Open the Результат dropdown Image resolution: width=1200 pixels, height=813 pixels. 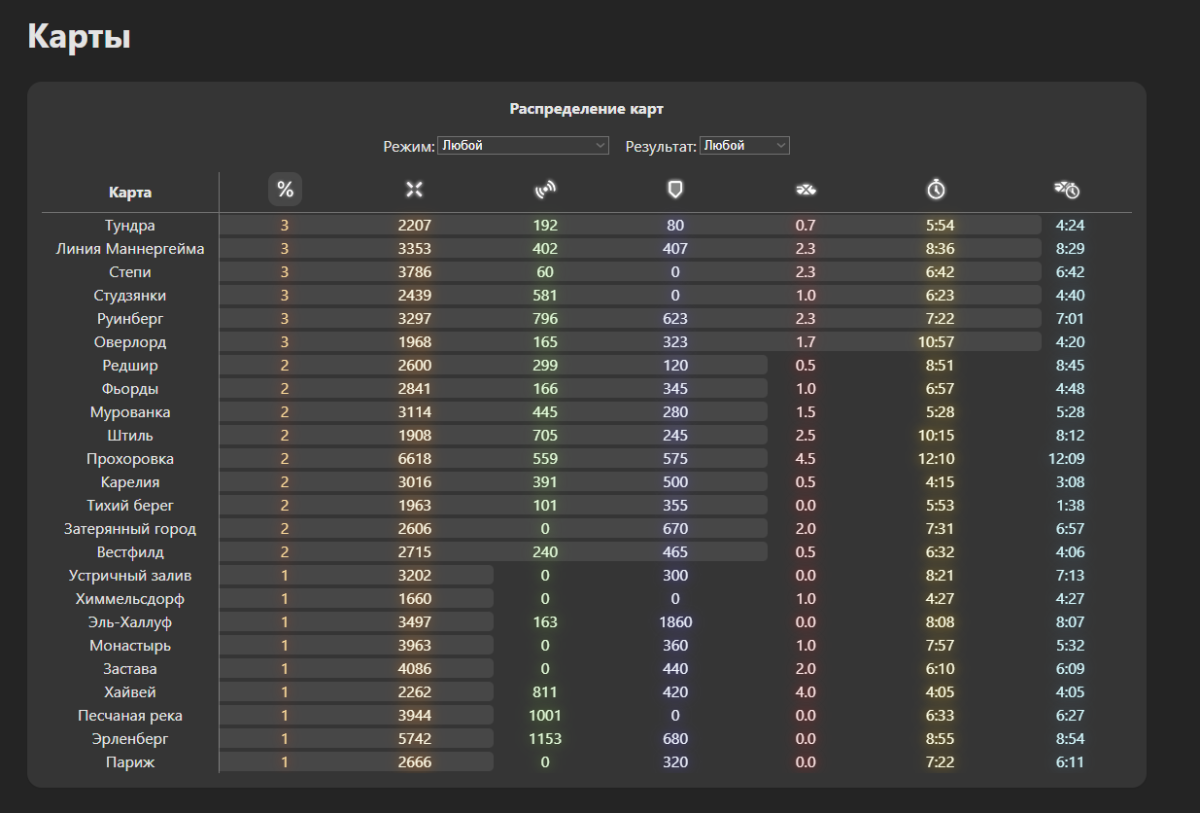[744, 146]
